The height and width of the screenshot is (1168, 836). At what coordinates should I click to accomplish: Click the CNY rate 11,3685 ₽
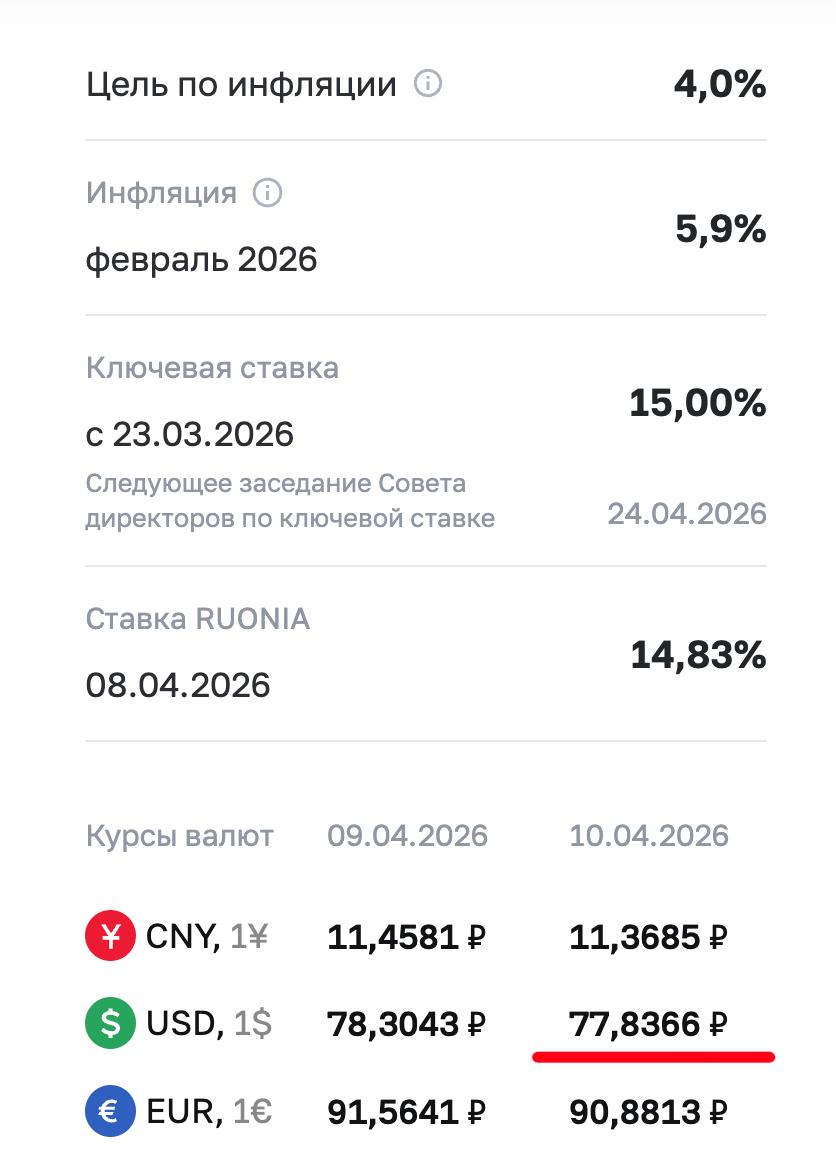point(648,937)
